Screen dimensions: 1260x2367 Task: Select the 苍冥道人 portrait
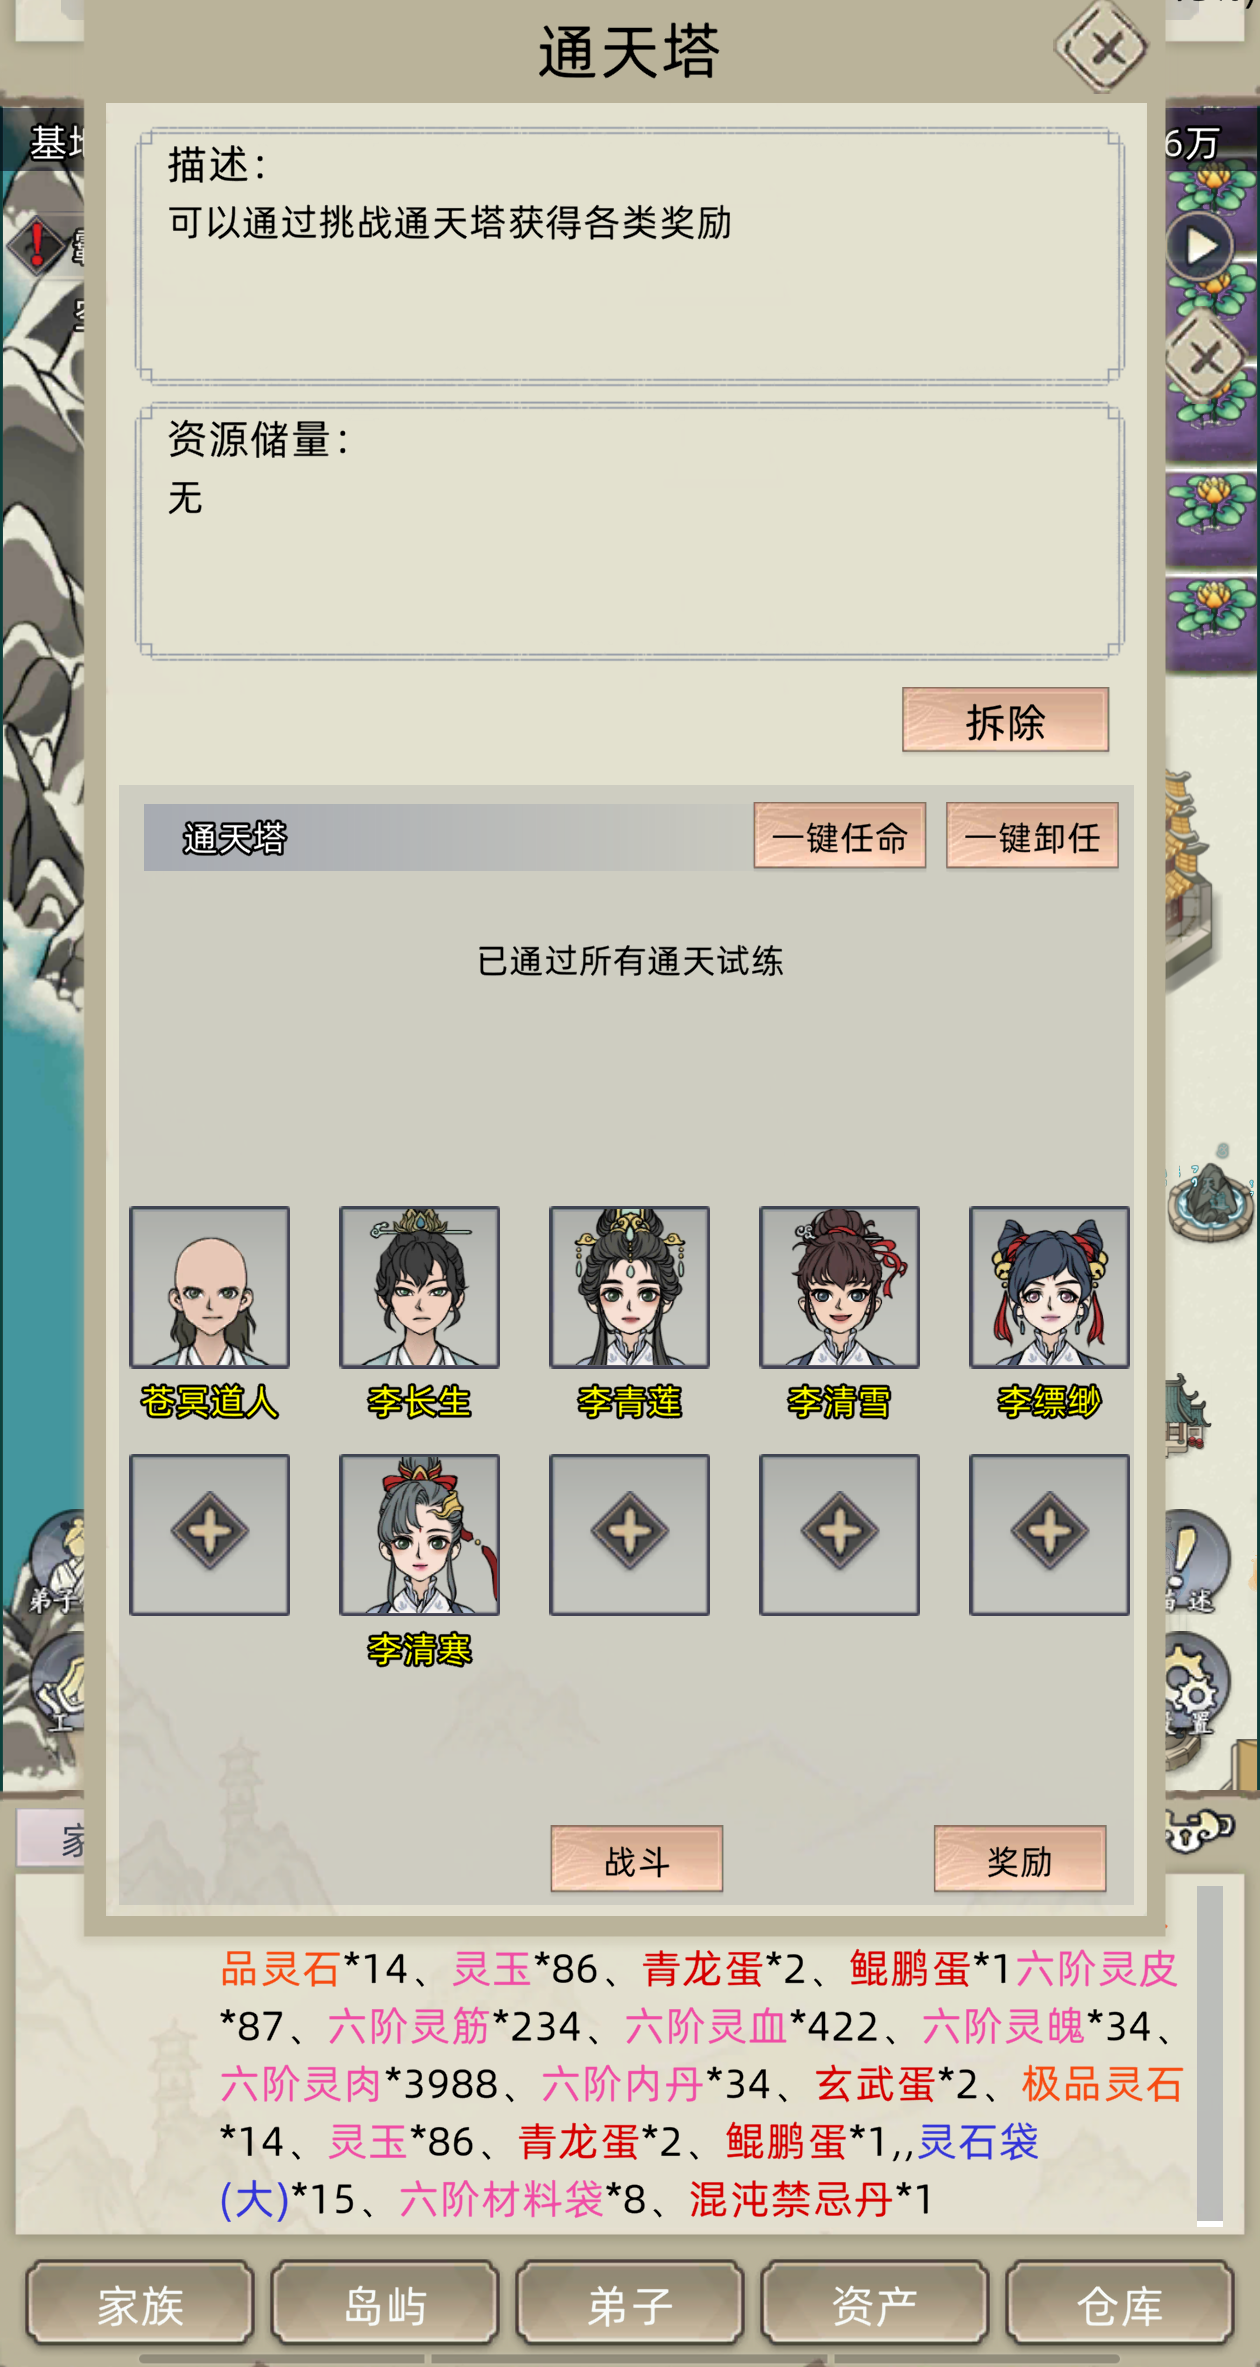[x=209, y=1287]
